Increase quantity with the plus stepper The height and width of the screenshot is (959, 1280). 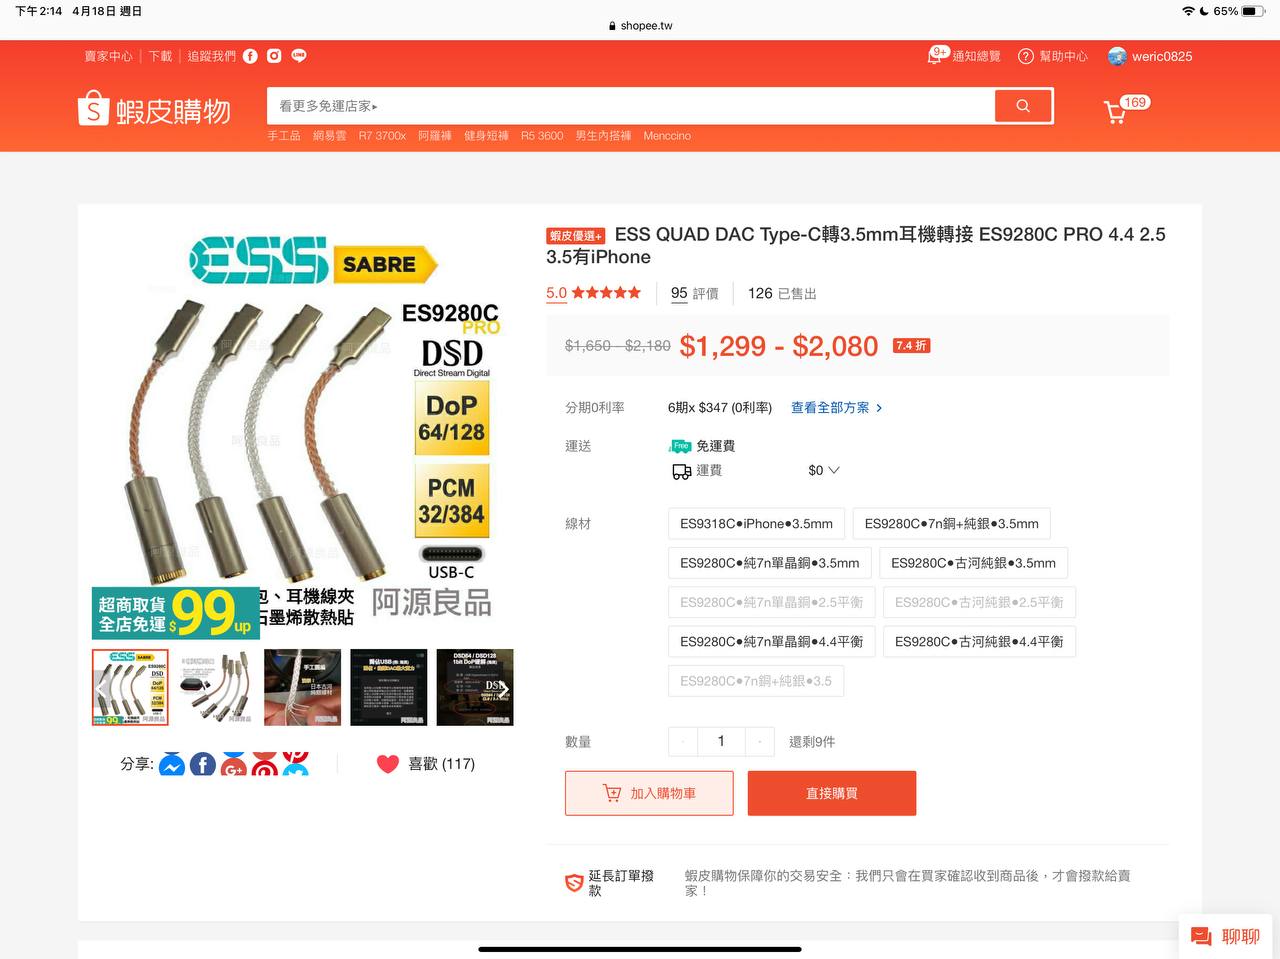click(760, 742)
